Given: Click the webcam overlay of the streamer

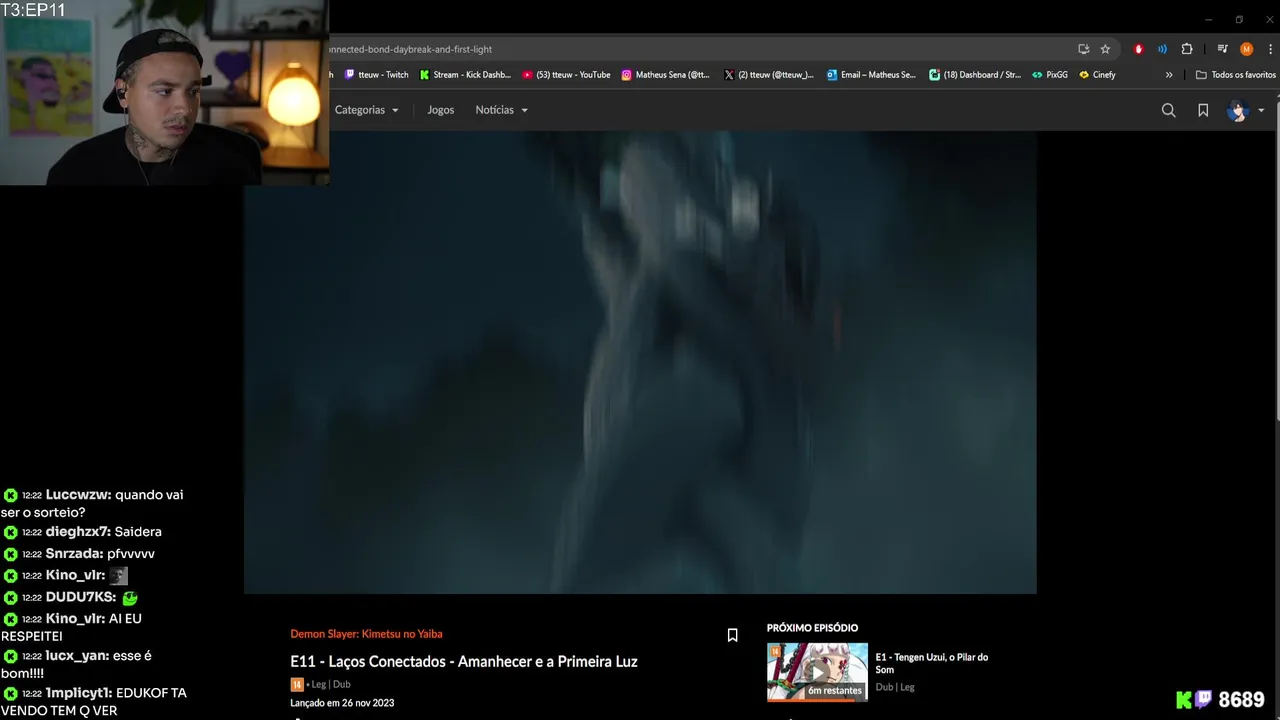Looking at the screenshot, I should (x=164, y=93).
